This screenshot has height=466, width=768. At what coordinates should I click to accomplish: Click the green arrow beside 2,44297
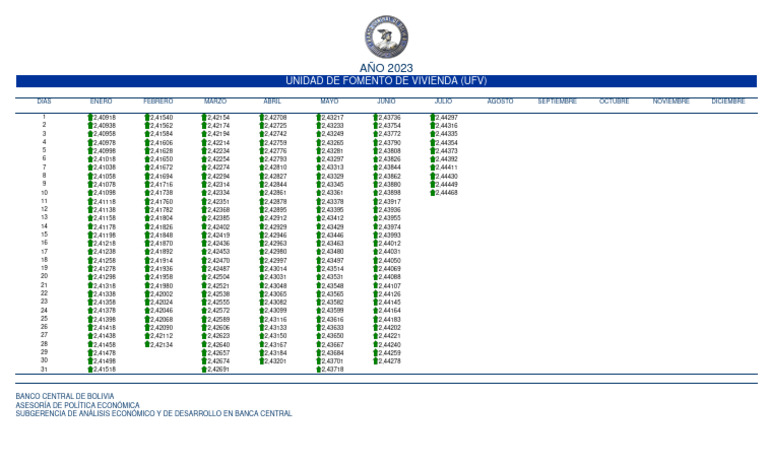(x=433, y=118)
